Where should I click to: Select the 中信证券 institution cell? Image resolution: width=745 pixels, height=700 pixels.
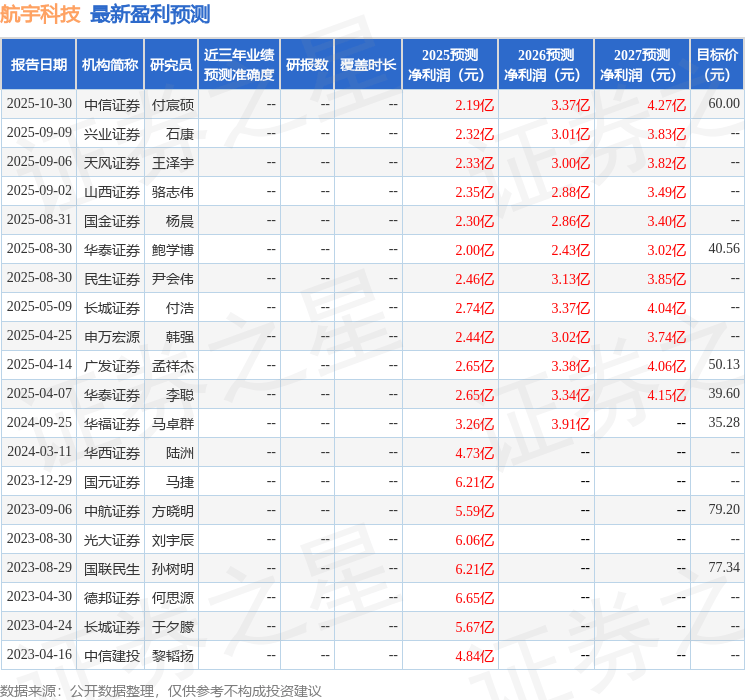click(112, 105)
